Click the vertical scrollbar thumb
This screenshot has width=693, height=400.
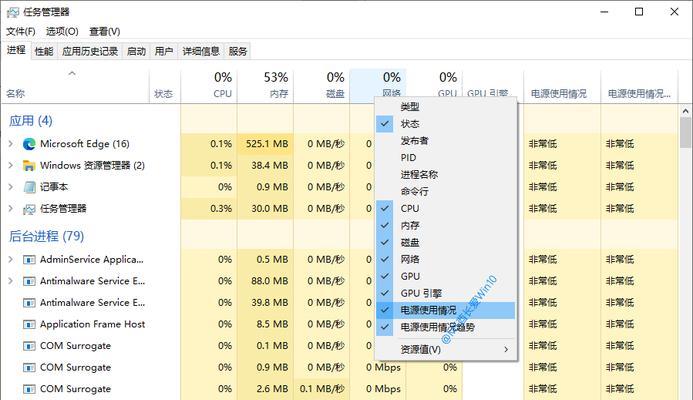pyautogui.click(x=685, y=133)
